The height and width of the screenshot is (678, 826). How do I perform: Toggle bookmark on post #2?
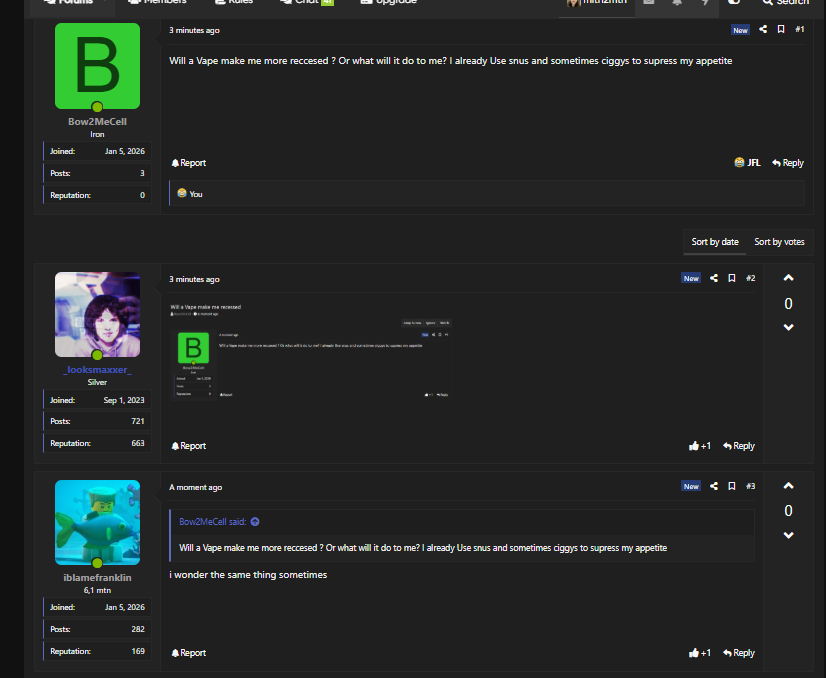pyautogui.click(x=732, y=278)
